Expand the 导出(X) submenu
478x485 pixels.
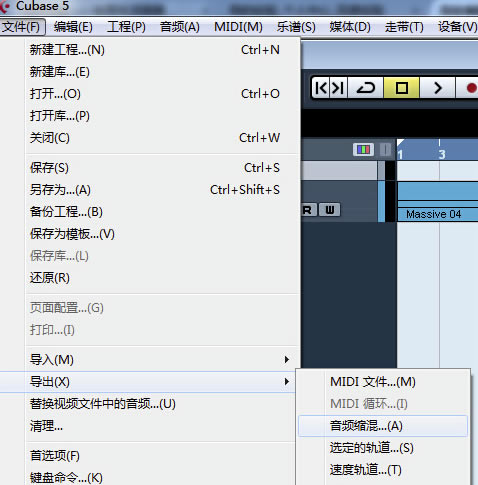(148, 382)
